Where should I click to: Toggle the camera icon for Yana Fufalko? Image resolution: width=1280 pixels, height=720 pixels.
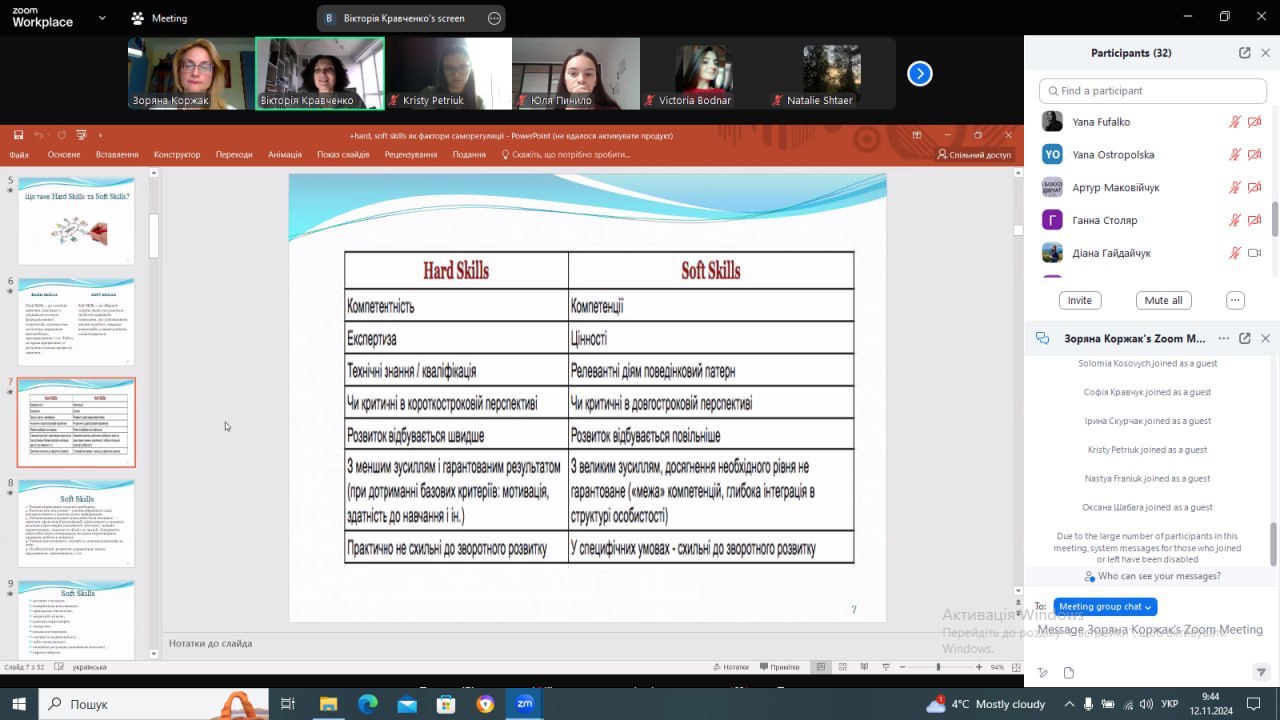[x=1254, y=122]
